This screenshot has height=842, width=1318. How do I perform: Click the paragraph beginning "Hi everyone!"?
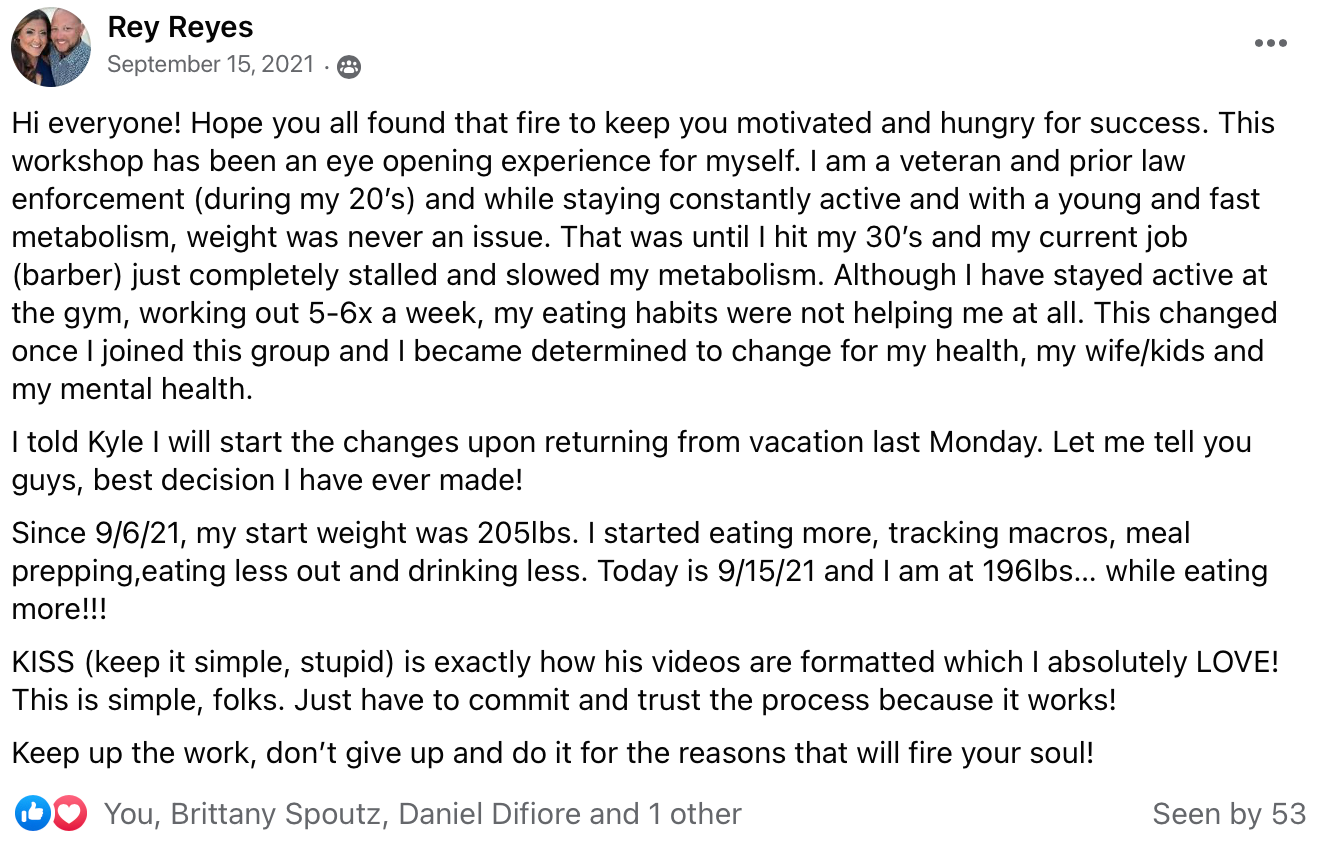644,256
